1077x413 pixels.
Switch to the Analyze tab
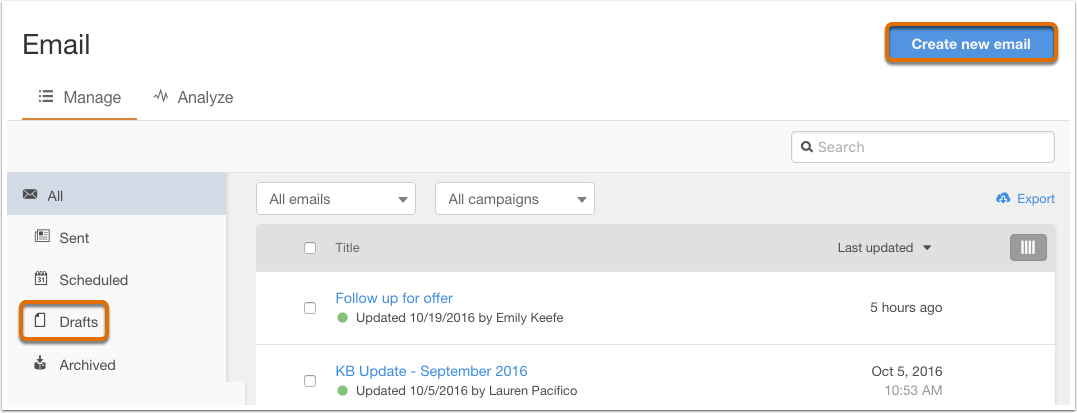(193, 98)
